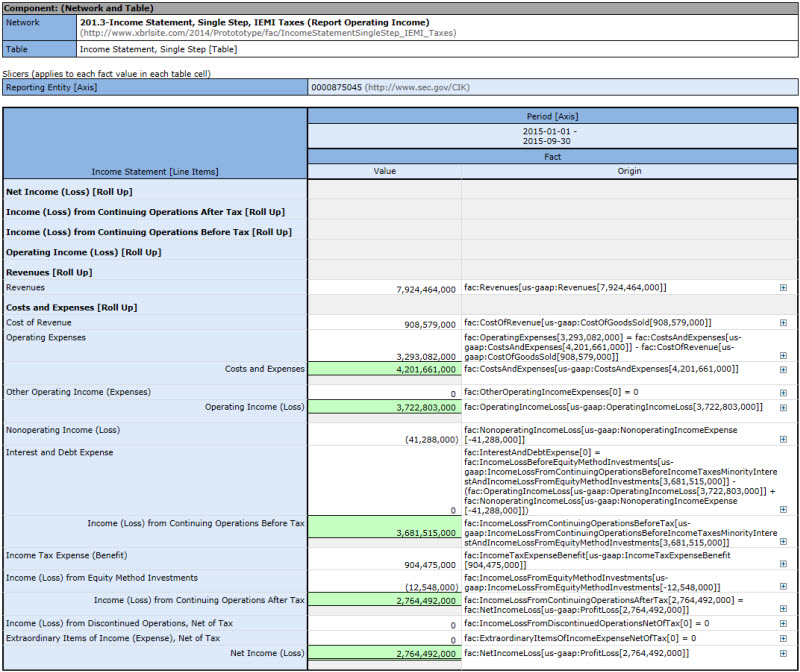Screen dimensions: 800x672
Task: Click Income (Loss) from Equity Method Investments label
Action: [102, 578]
